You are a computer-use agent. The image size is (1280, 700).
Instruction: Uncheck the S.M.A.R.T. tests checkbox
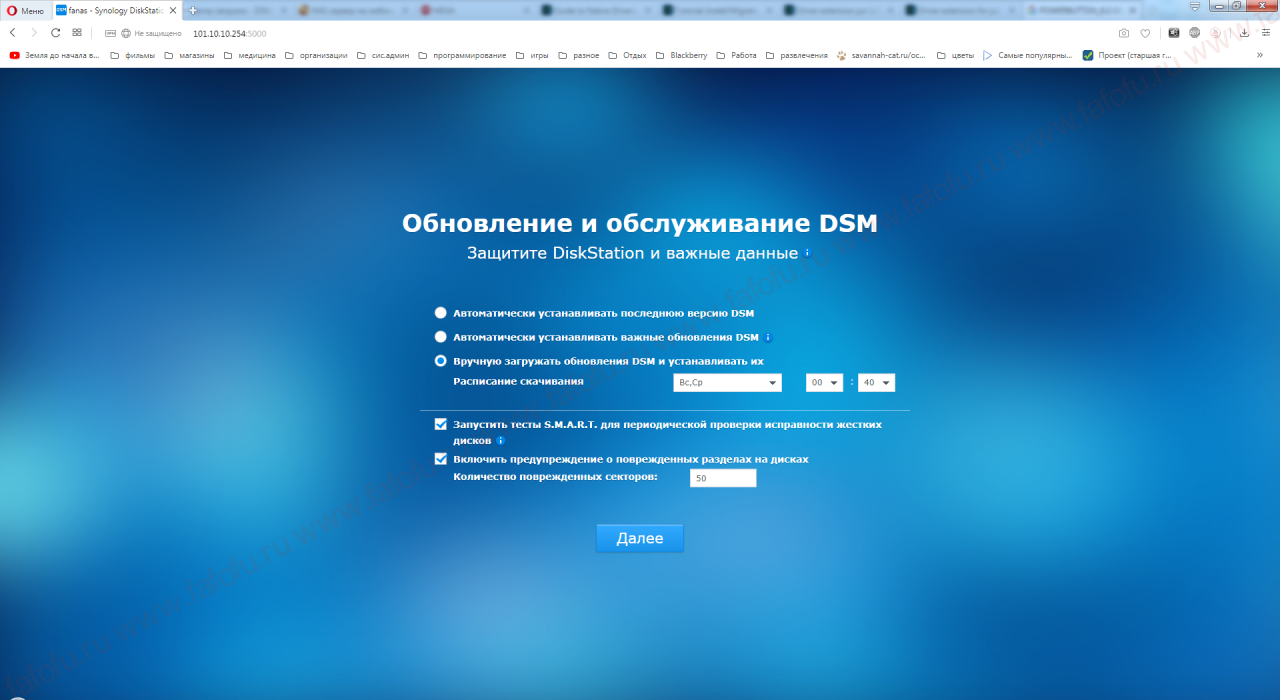click(441, 424)
